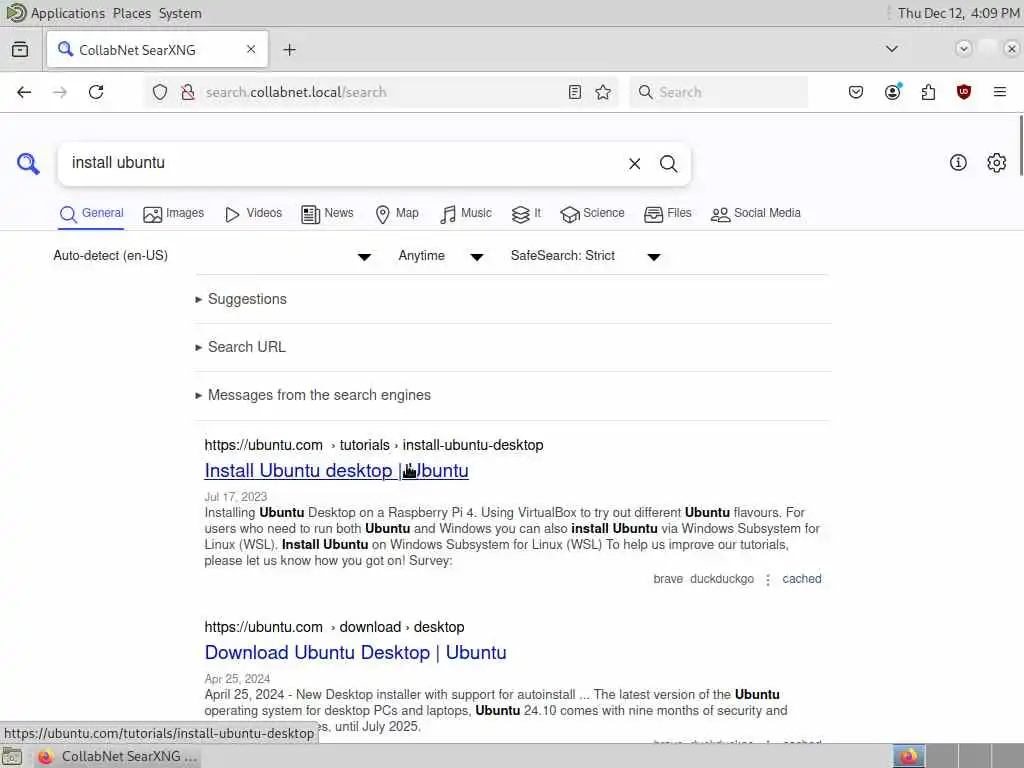Click the Firefox forward arrow
Viewport: 1024px width, 768px height.
pos(60,92)
